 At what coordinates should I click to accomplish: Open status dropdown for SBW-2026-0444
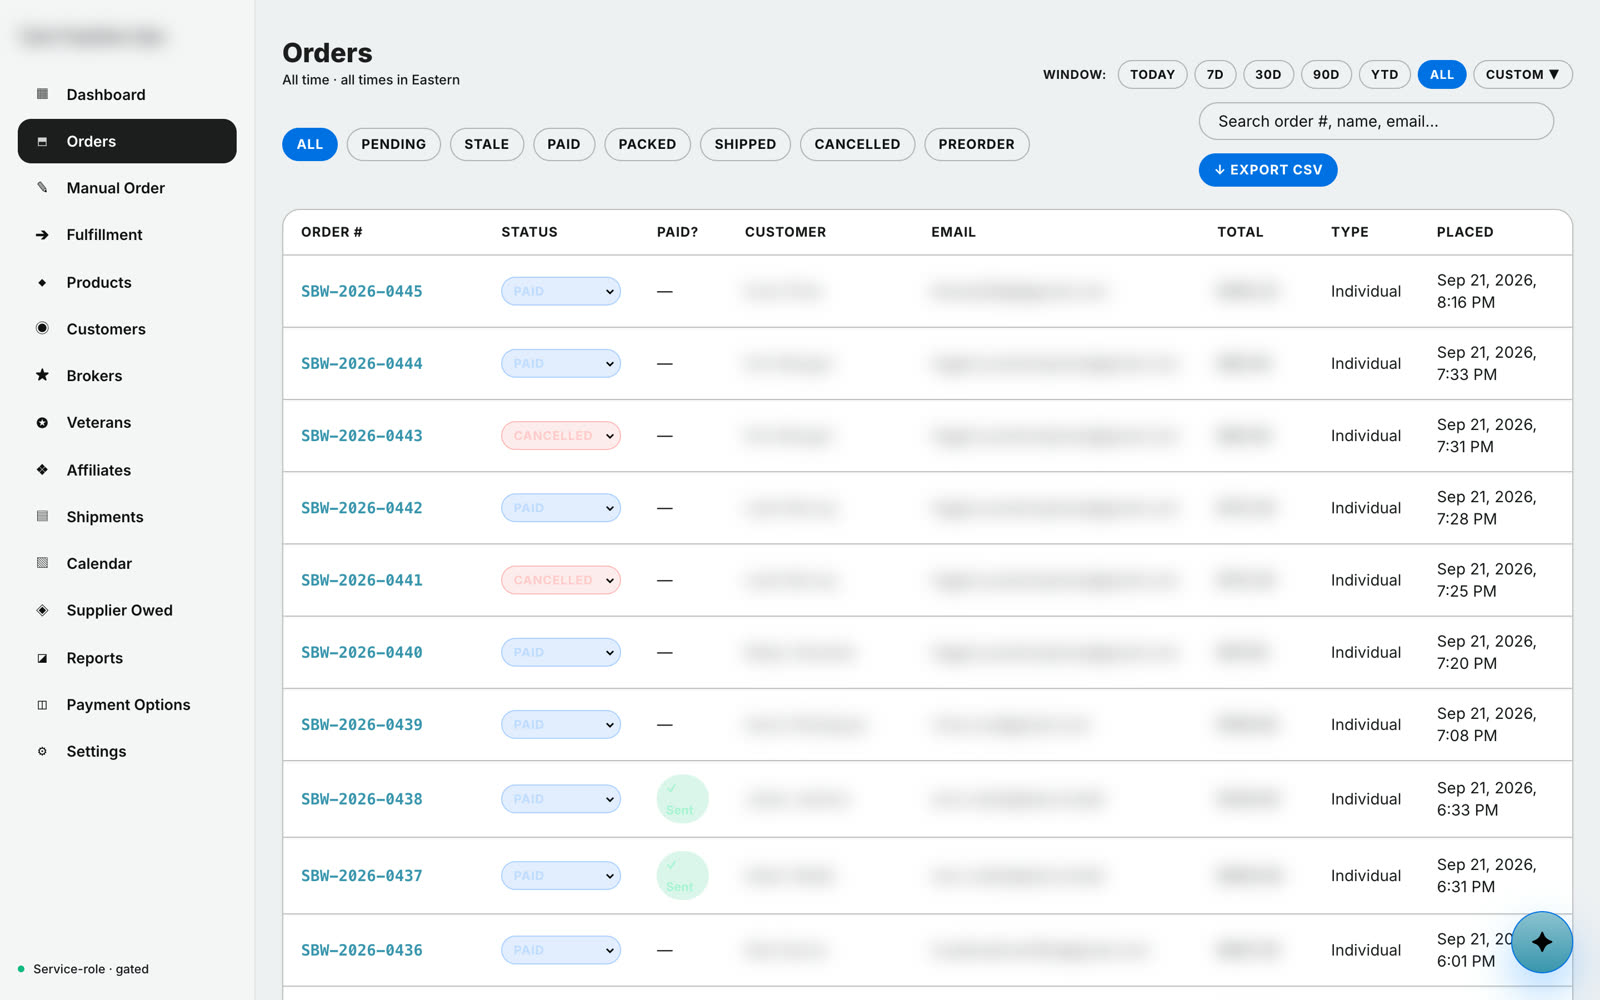coord(561,363)
